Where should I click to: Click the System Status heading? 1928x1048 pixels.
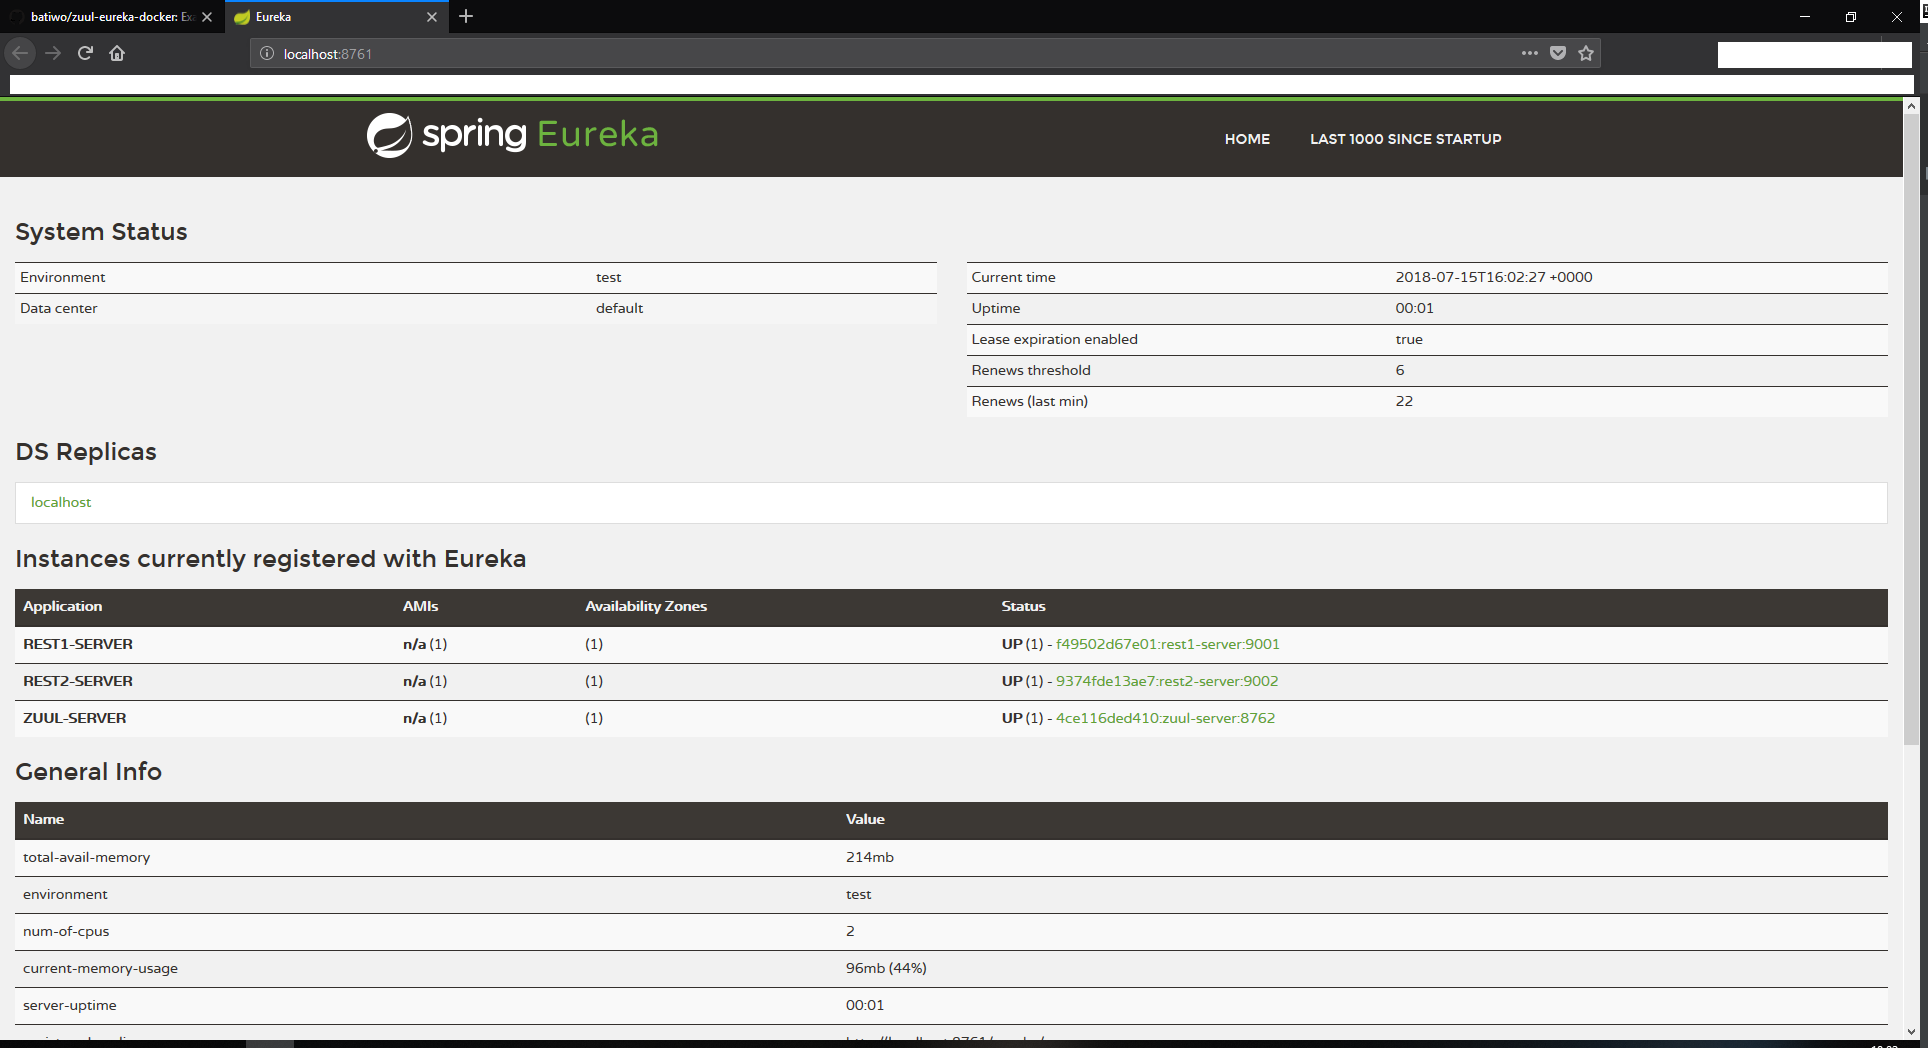[x=101, y=232]
